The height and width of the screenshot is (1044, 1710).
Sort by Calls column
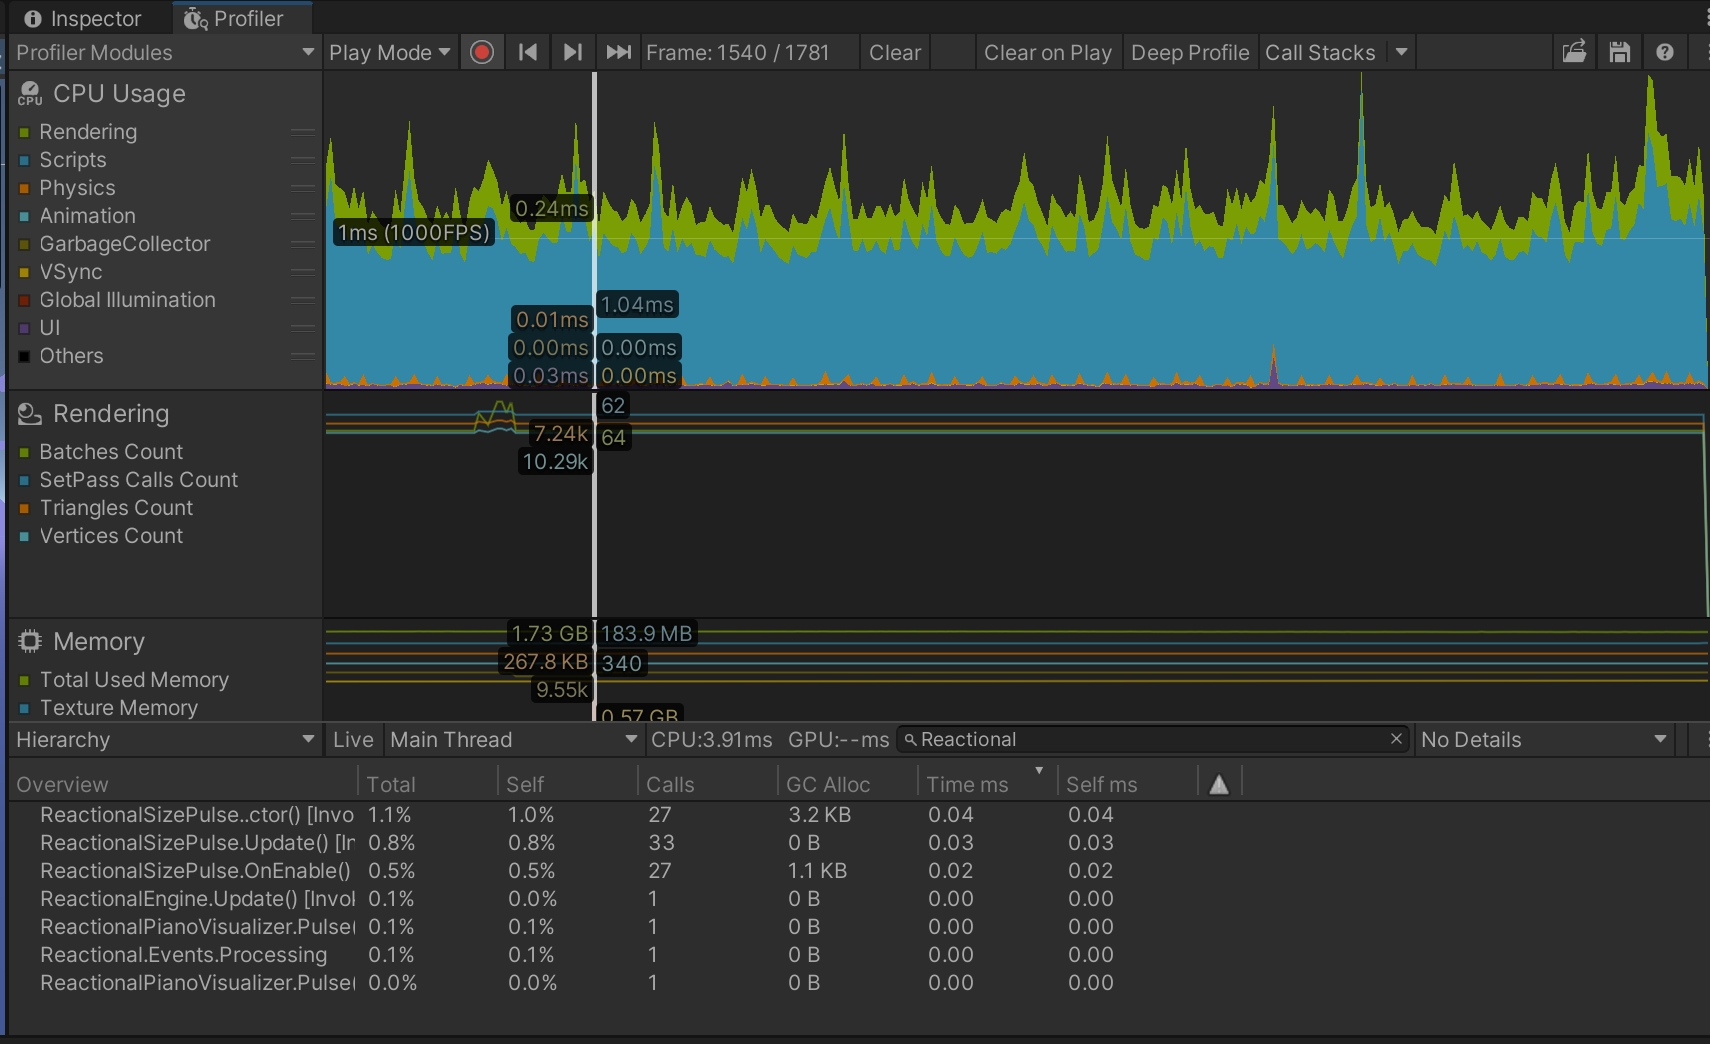(707, 785)
